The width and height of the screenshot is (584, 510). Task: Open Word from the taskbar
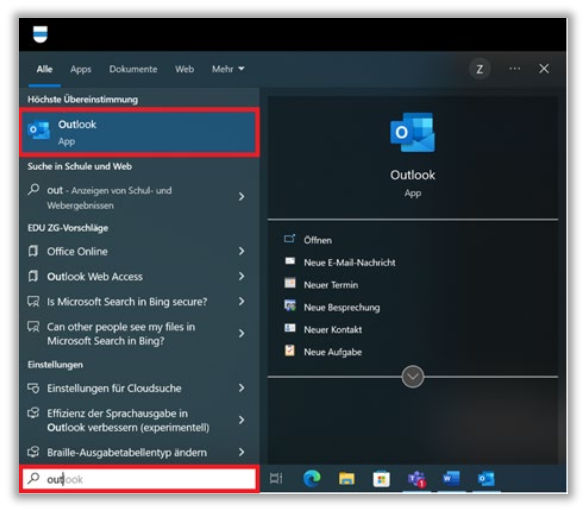coord(451,478)
